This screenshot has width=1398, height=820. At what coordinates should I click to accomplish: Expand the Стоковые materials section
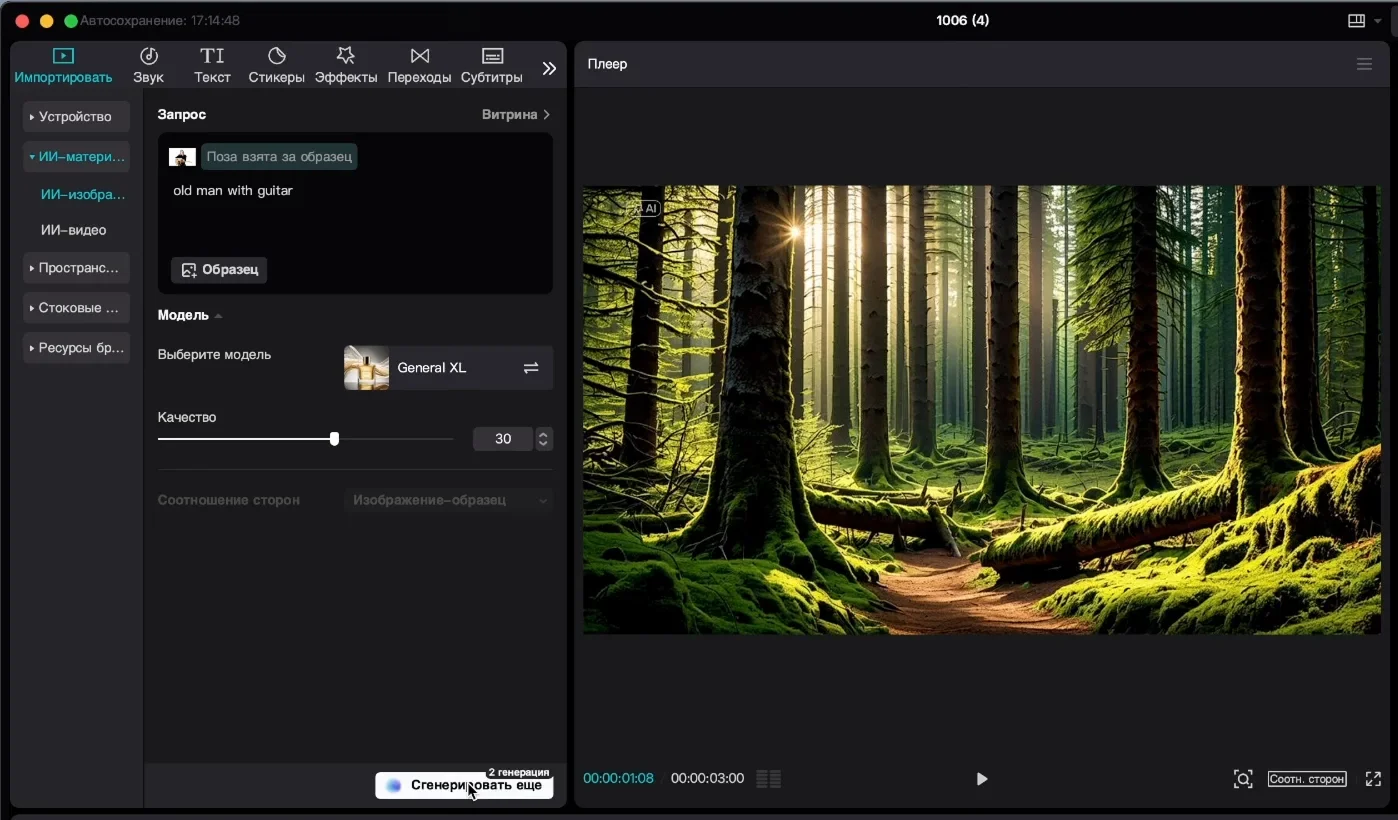[76, 308]
